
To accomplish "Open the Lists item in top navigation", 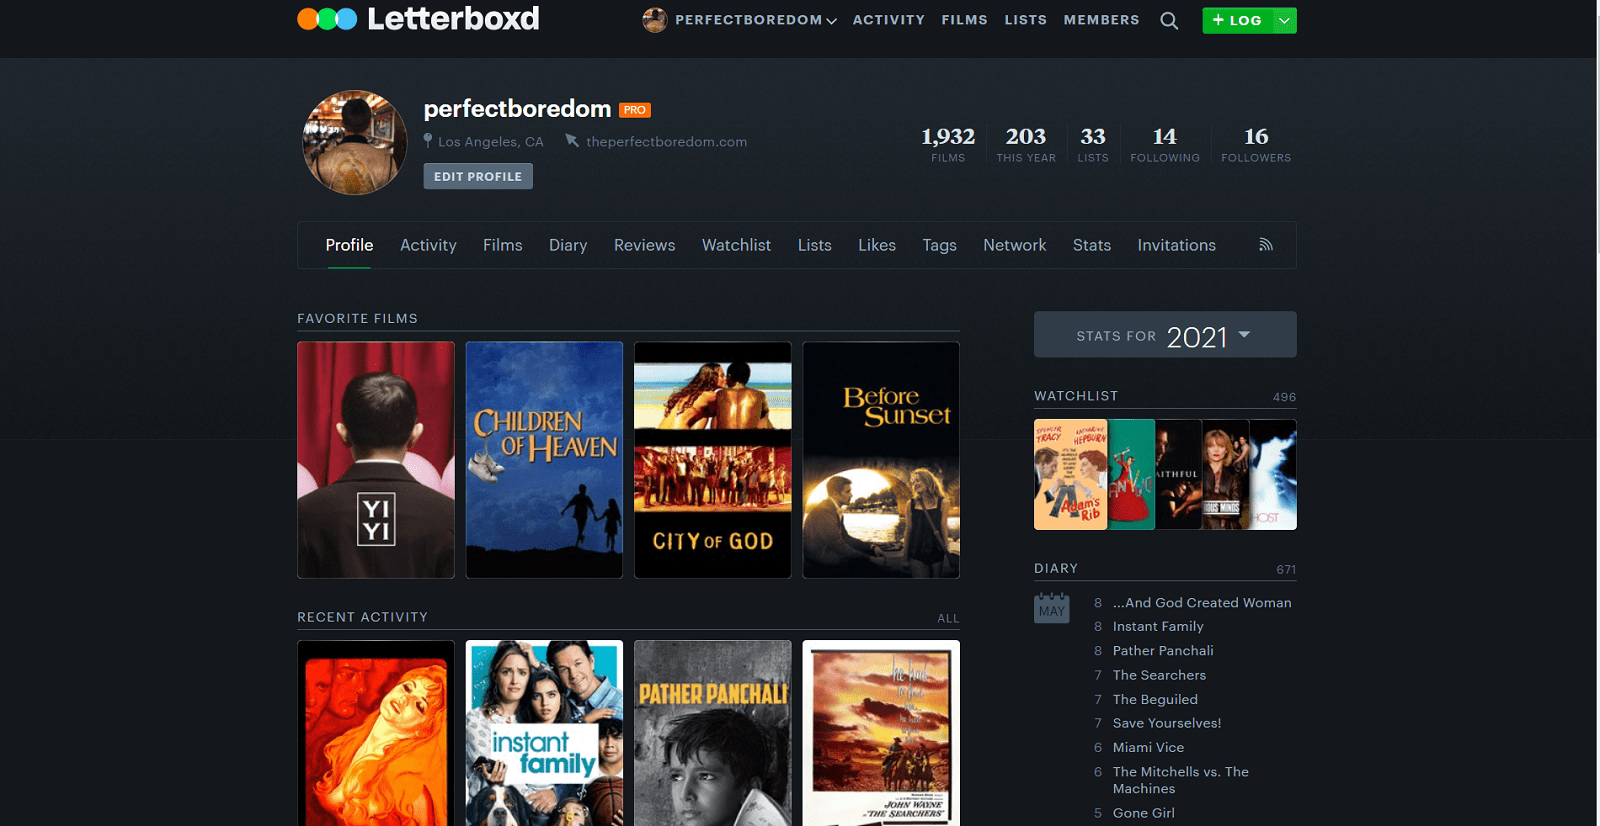I will 1026,20.
